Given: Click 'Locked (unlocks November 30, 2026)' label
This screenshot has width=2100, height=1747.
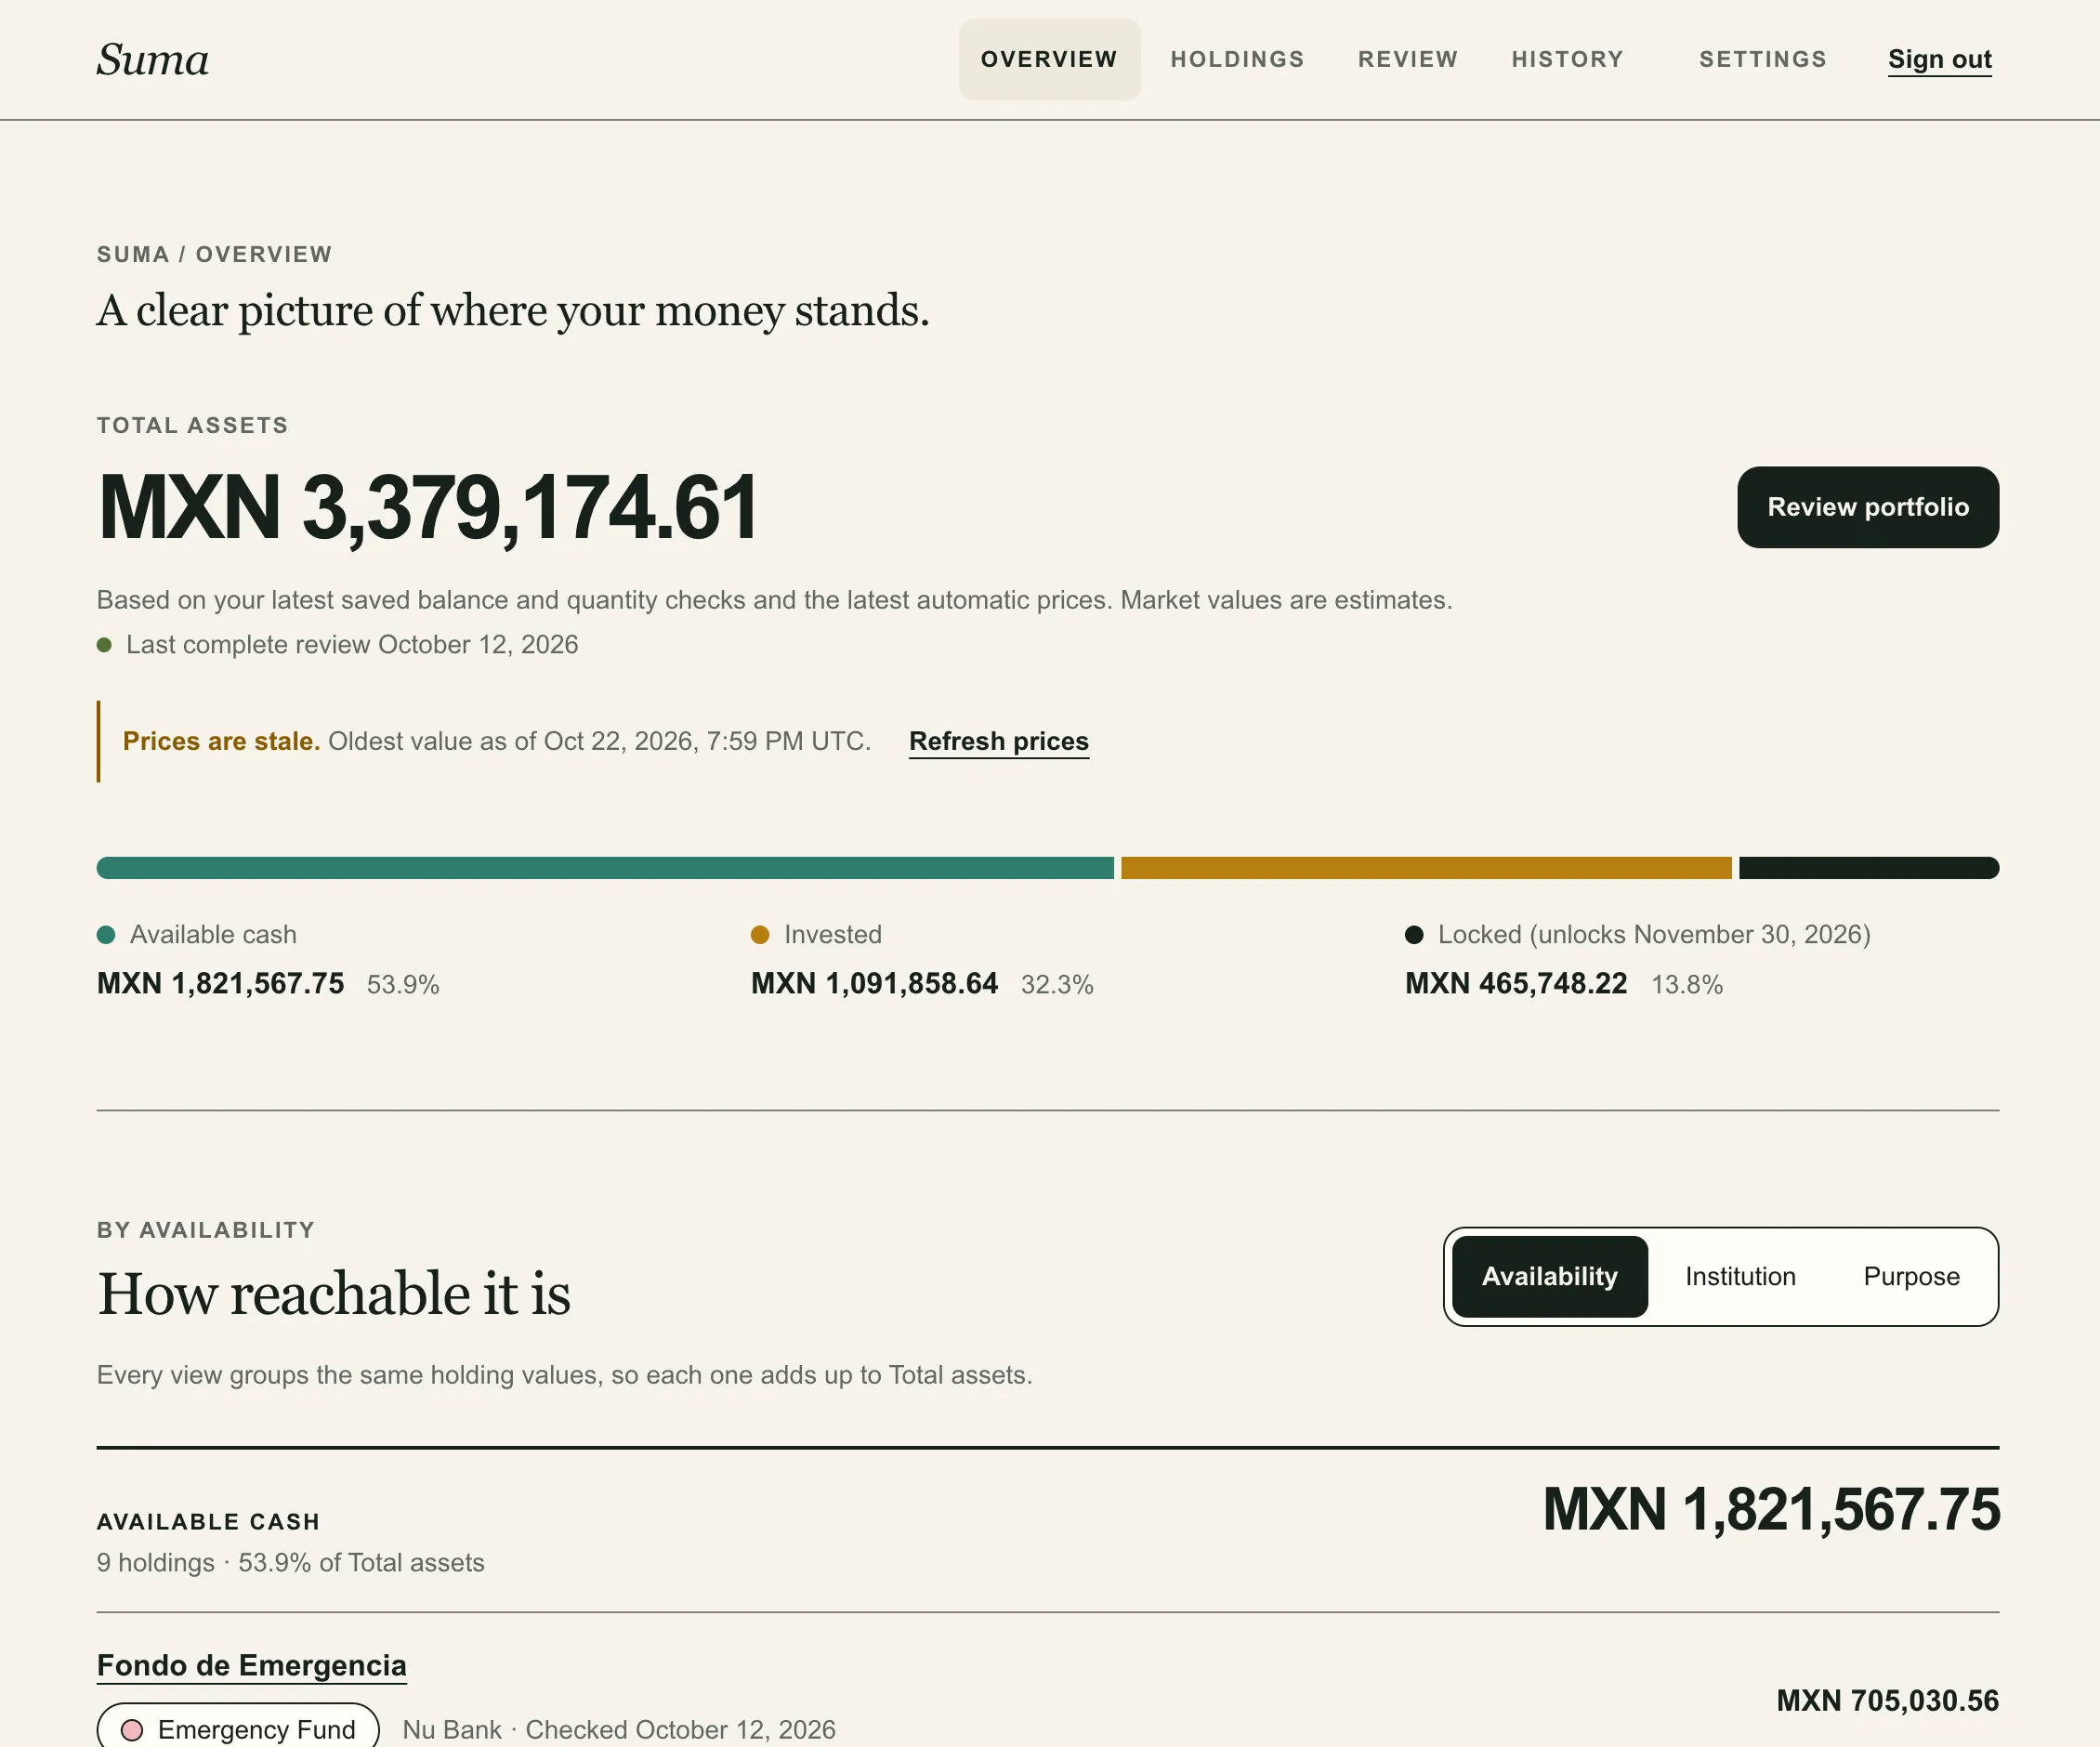Looking at the screenshot, I should [1654, 934].
